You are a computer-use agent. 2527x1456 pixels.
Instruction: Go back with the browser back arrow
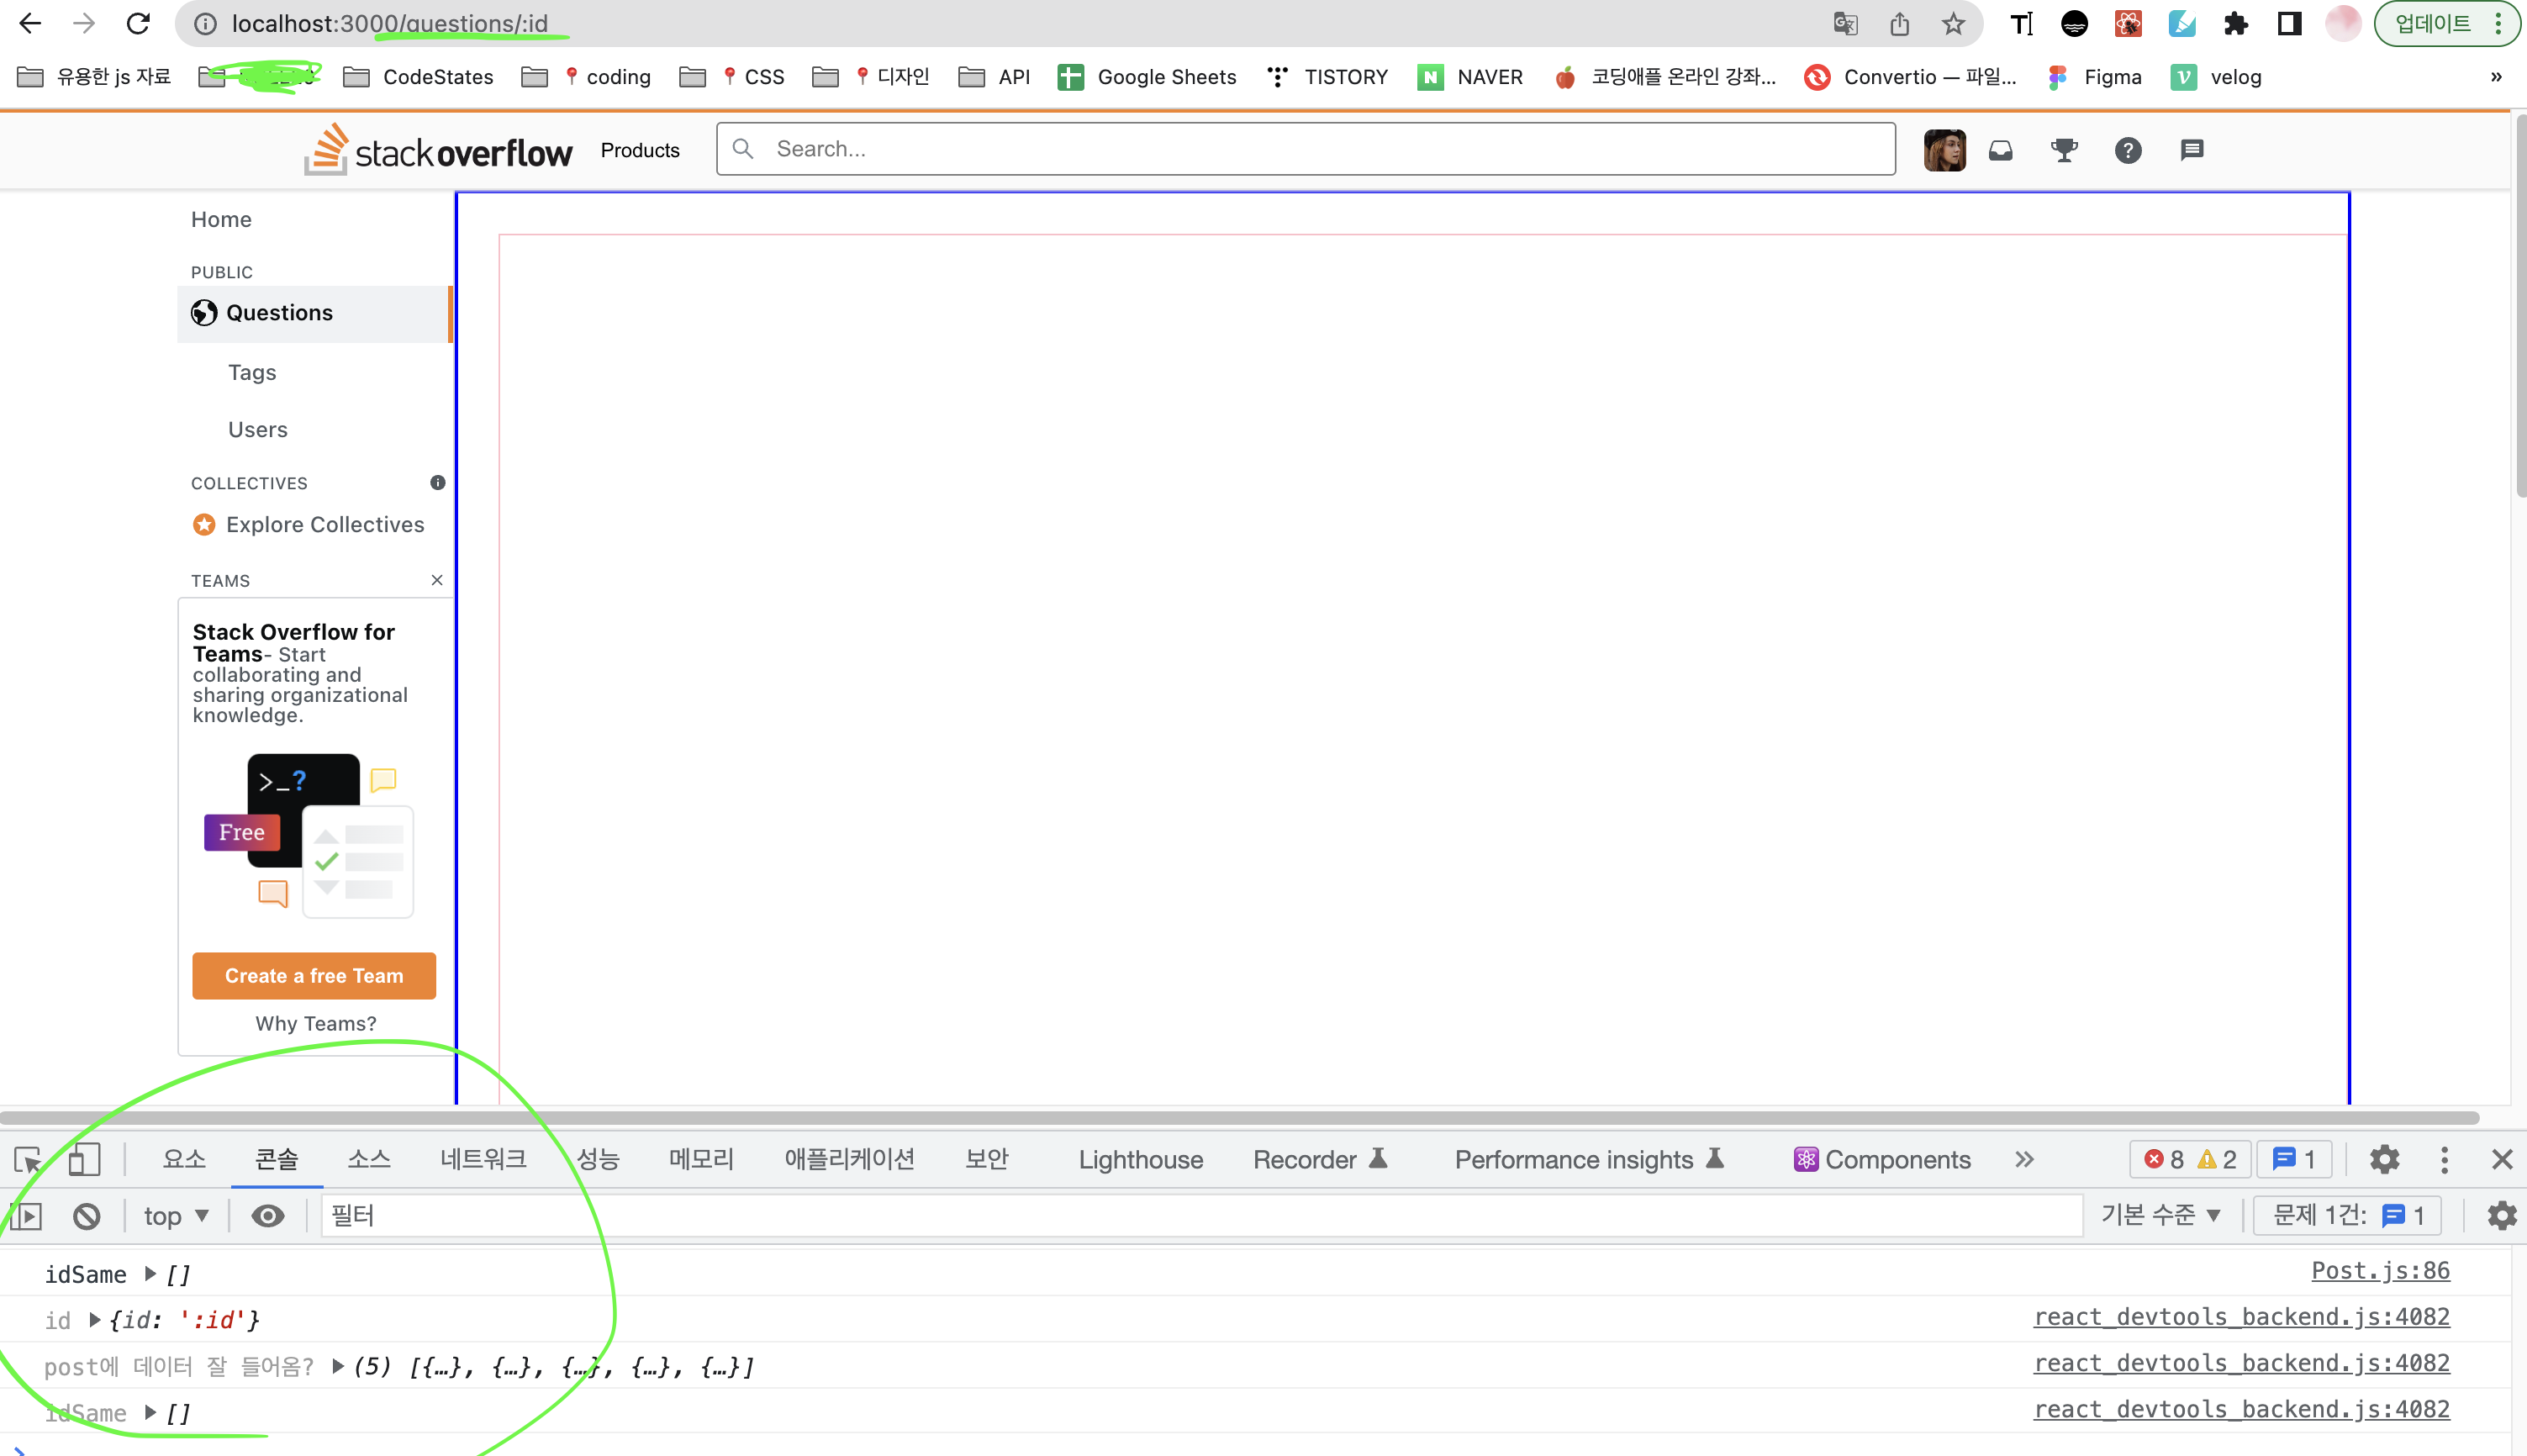(x=30, y=23)
